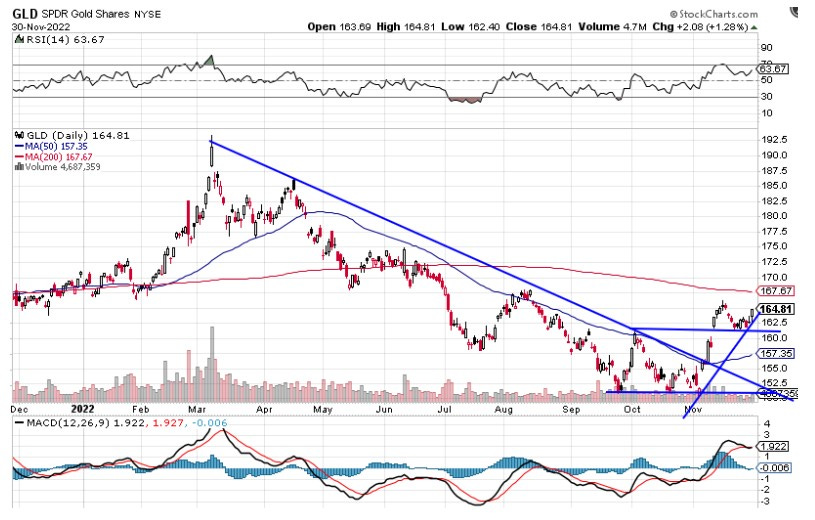This screenshot has width=815, height=520.
Task: Click the Oct label on time axis
Action: pos(632,409)
